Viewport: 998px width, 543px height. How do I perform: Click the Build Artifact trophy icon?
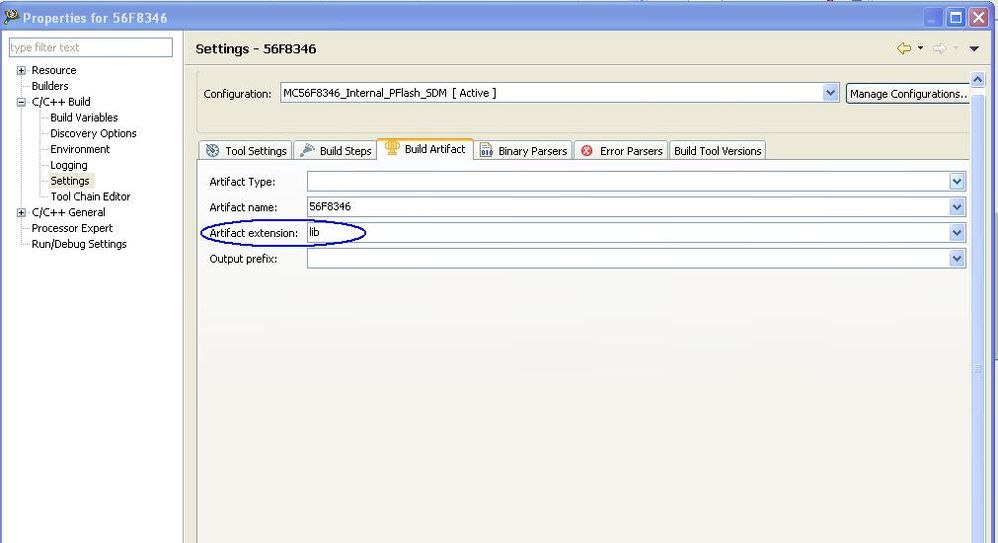click(x=392, y=148)
